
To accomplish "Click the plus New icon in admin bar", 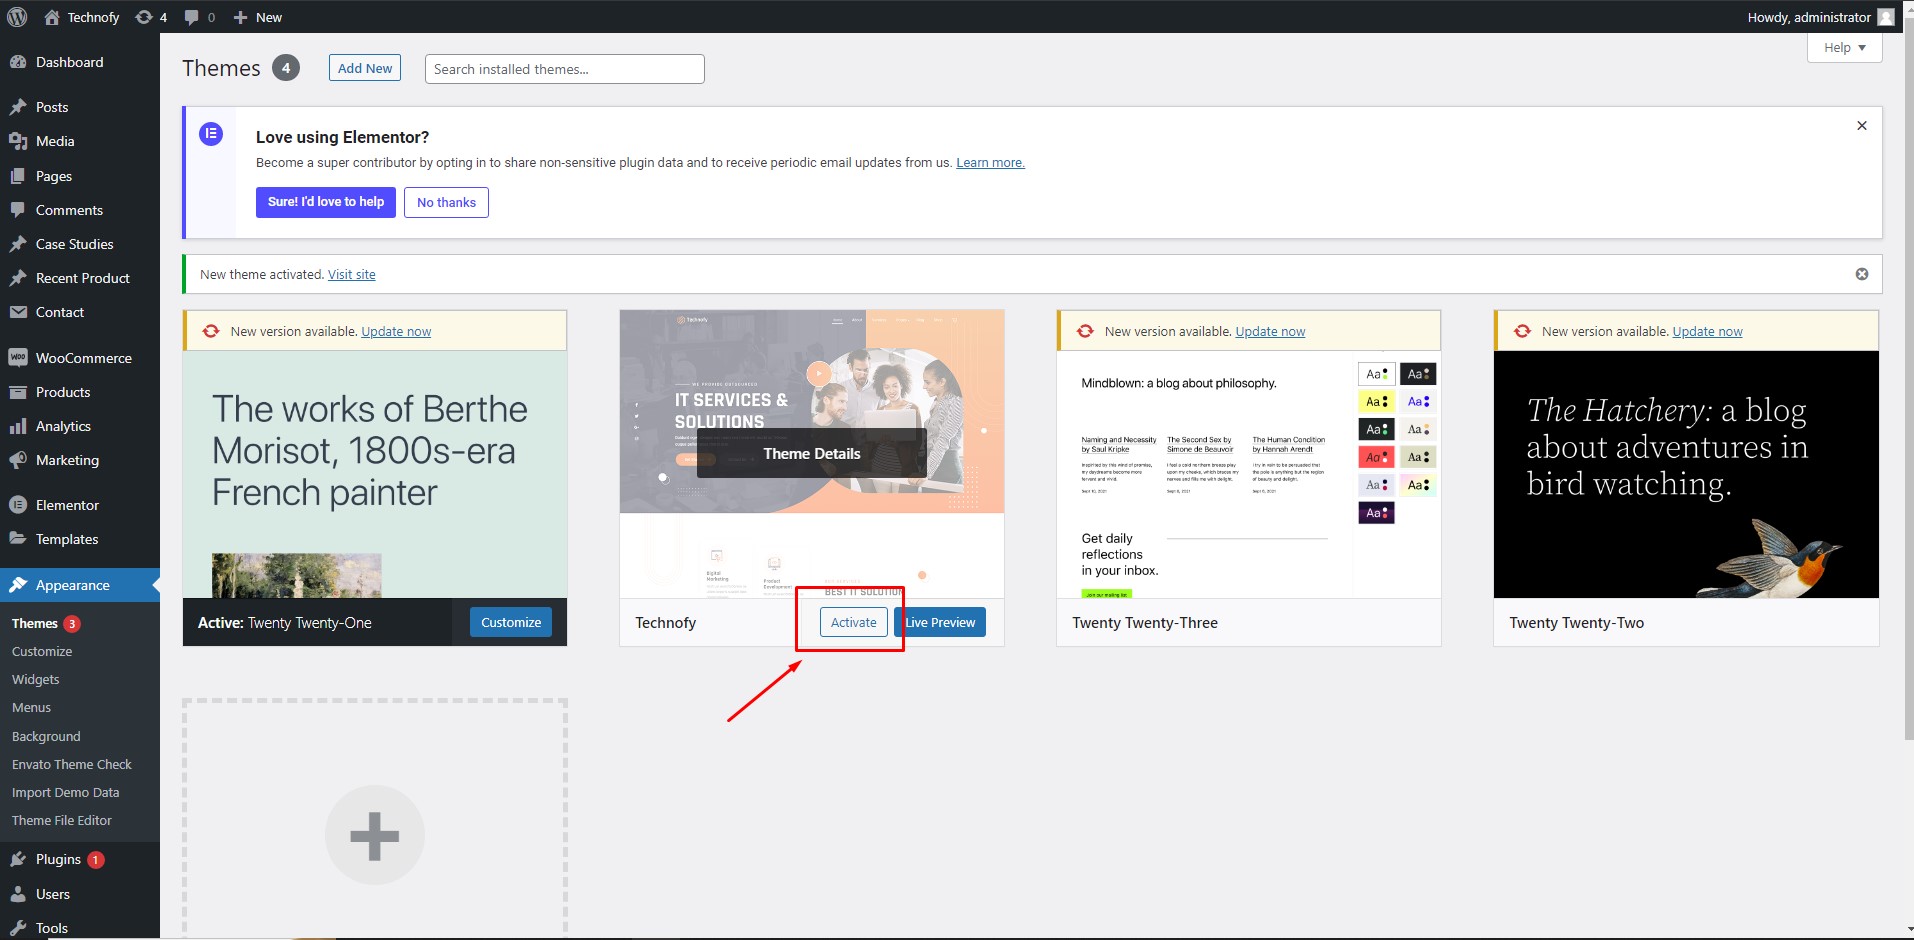I will tap(240, 17).
